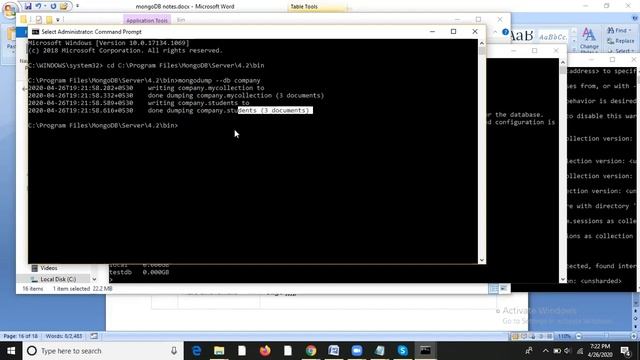This screenshot has width=640, height=360.
Task: Click the Words count in Word status bar
Action: click(64, 336)
